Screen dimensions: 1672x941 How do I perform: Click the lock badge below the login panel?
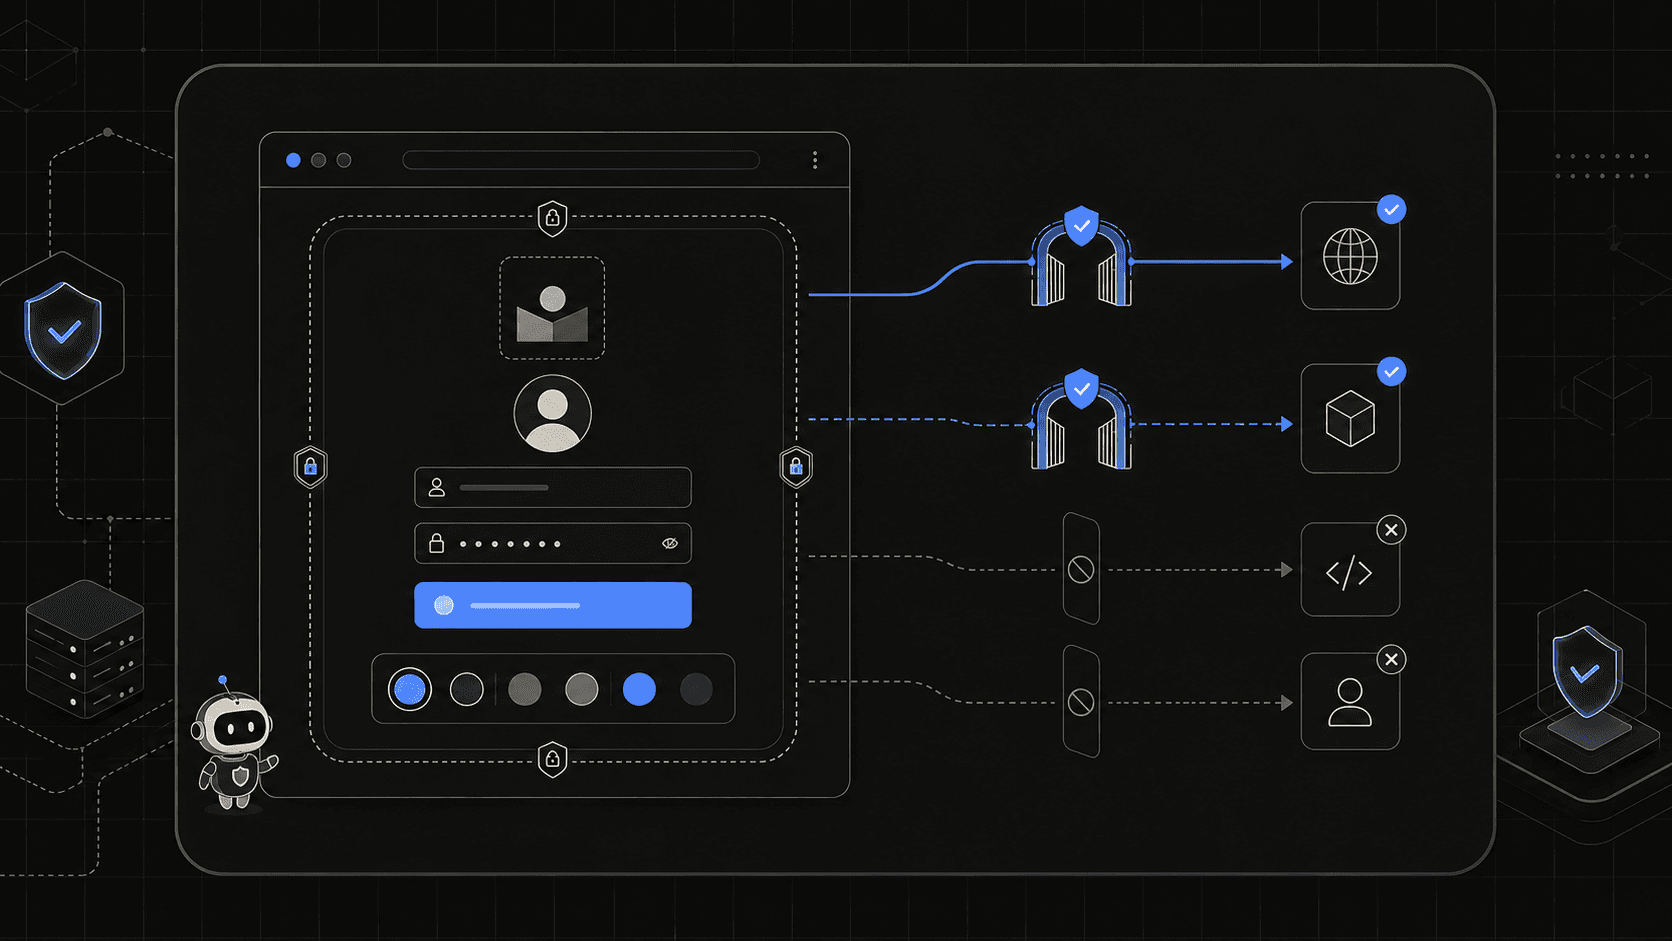click(552, 760)
